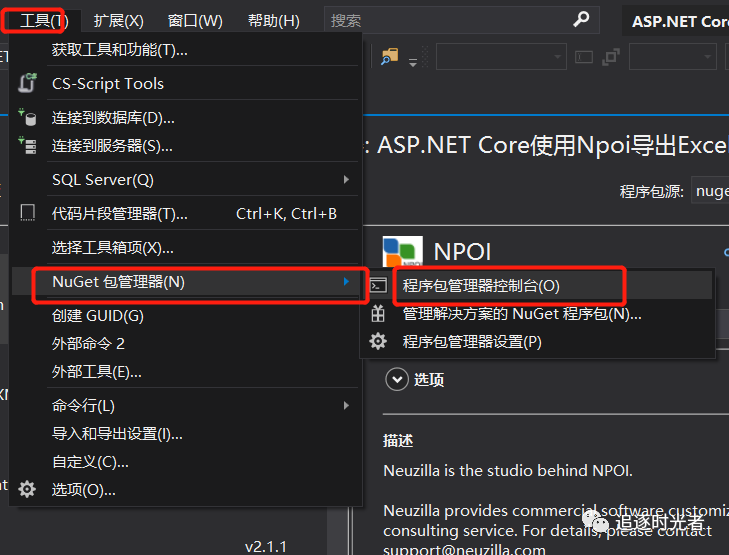
Task: Click into the 搜索 input field
Action: point(450,20)
